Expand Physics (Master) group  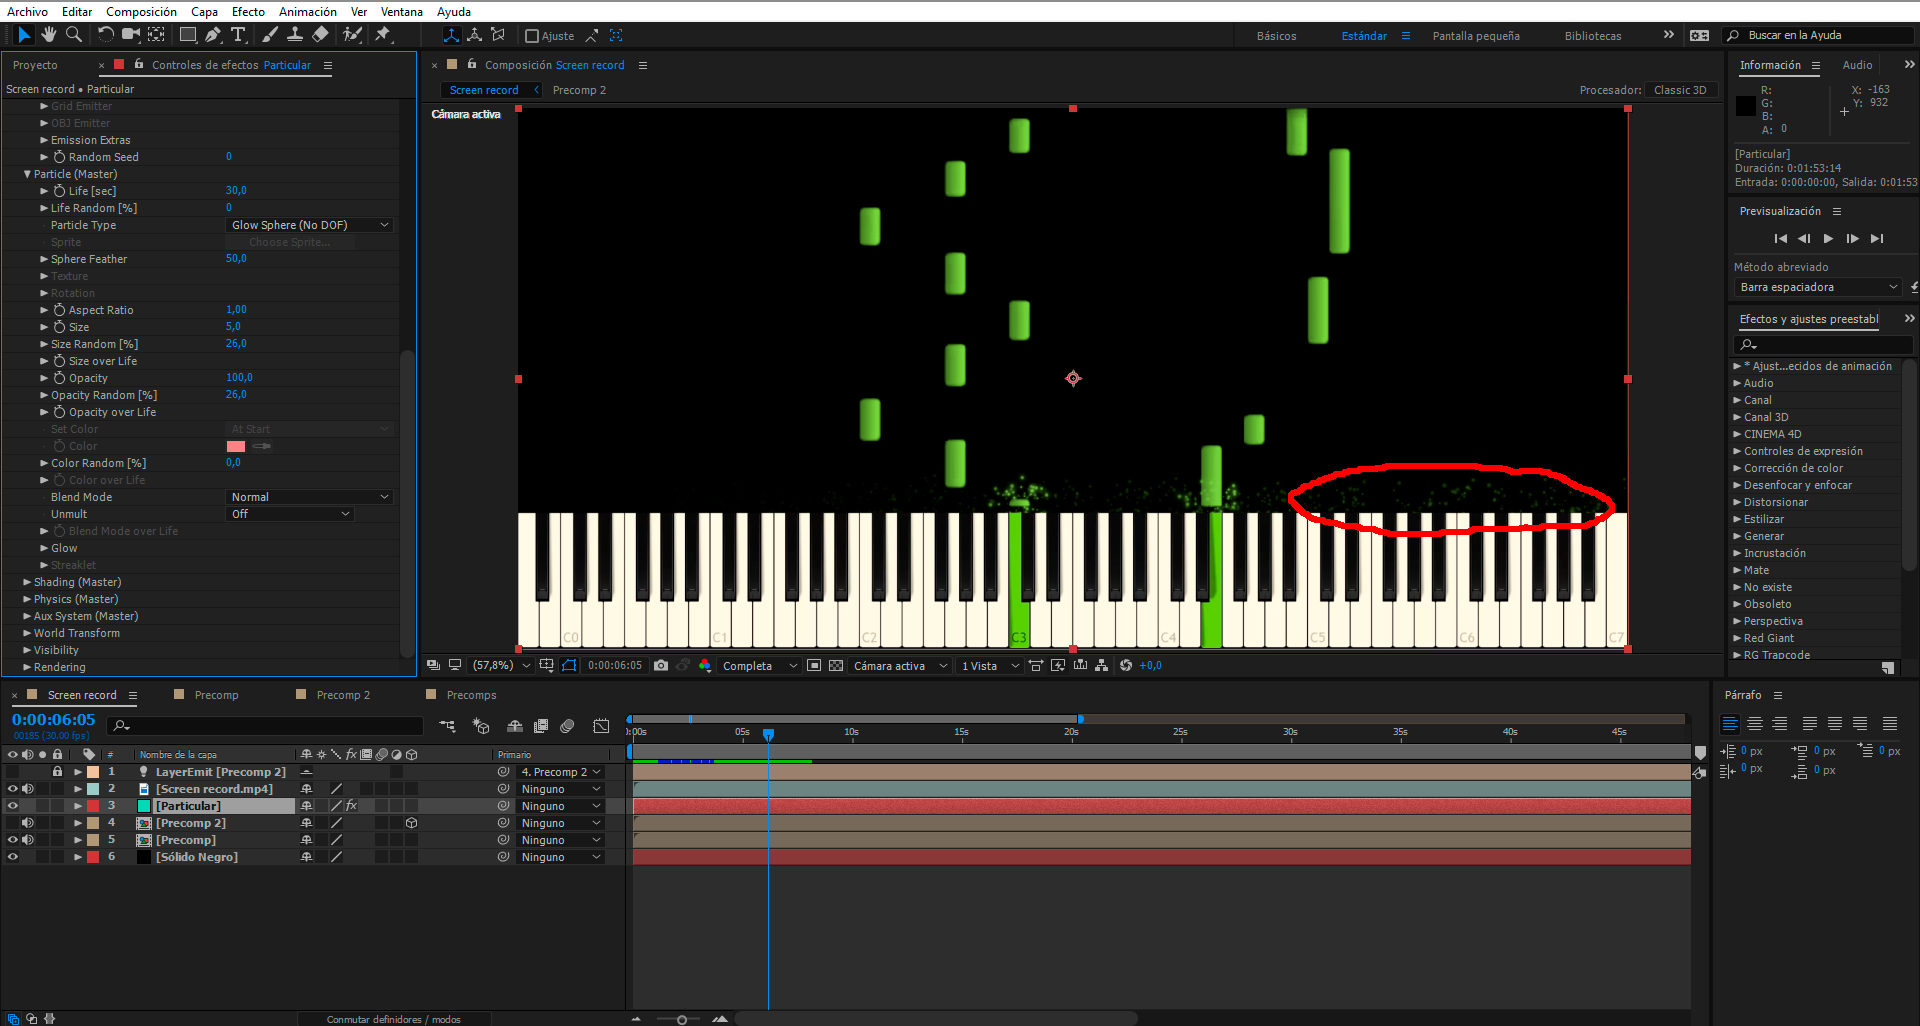[x=27, y=600]
